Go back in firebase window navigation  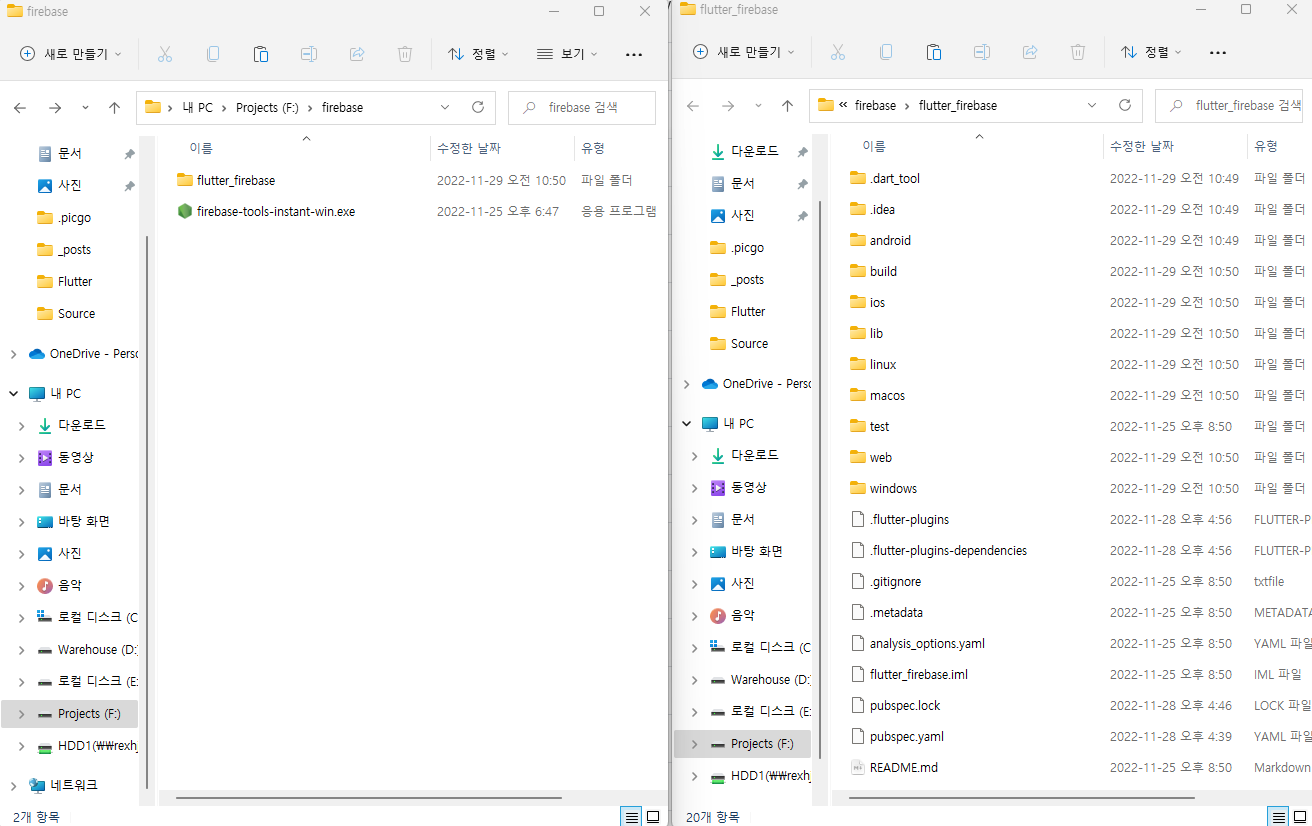click(x=20, y=107)
